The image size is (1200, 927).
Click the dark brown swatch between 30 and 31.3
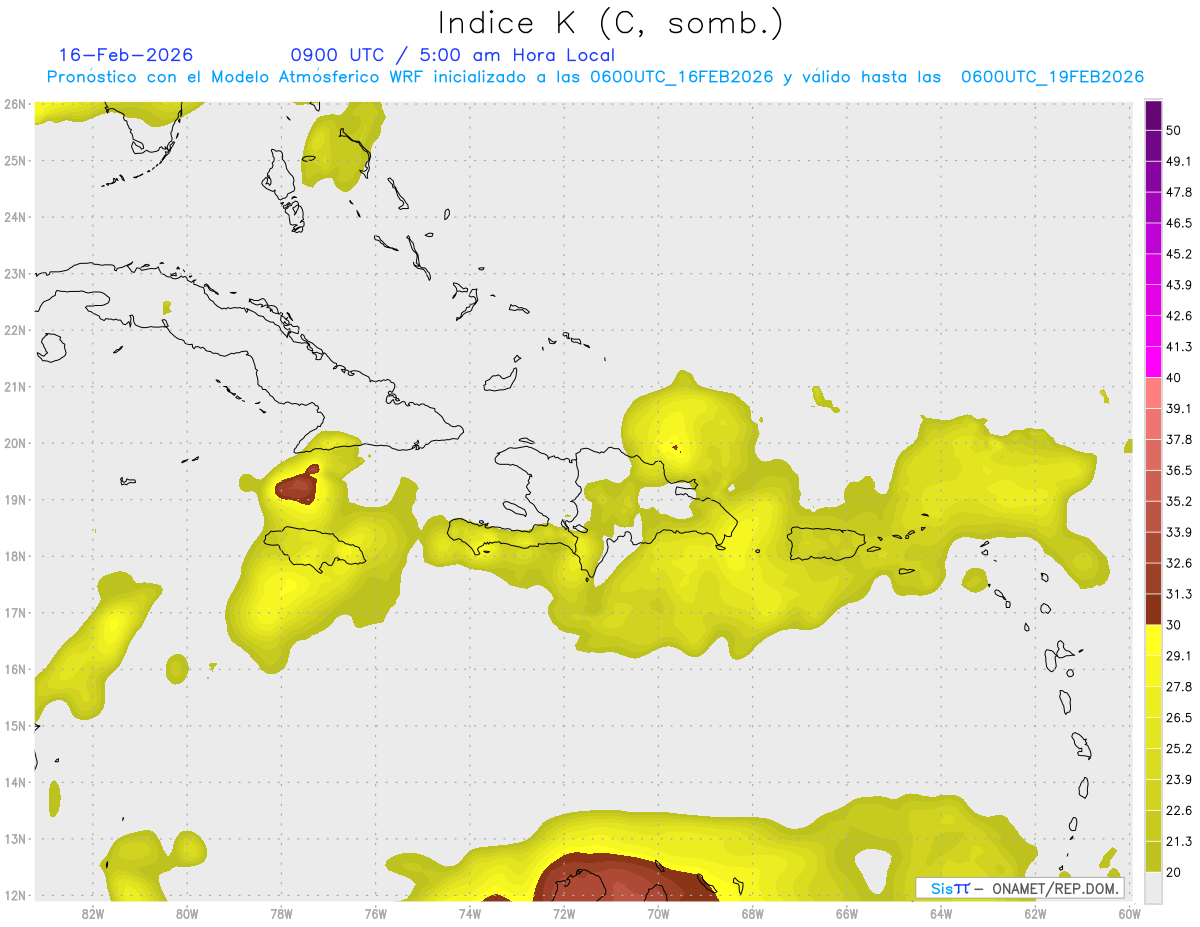pyautogui.click(x=1153, y=609)
